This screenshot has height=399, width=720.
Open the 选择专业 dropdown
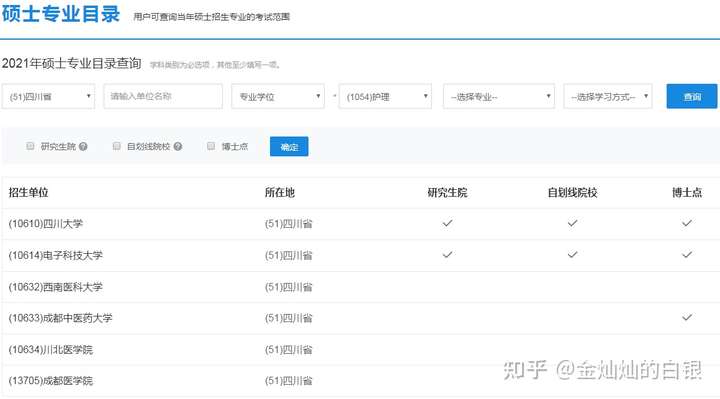tap(499, 96)
